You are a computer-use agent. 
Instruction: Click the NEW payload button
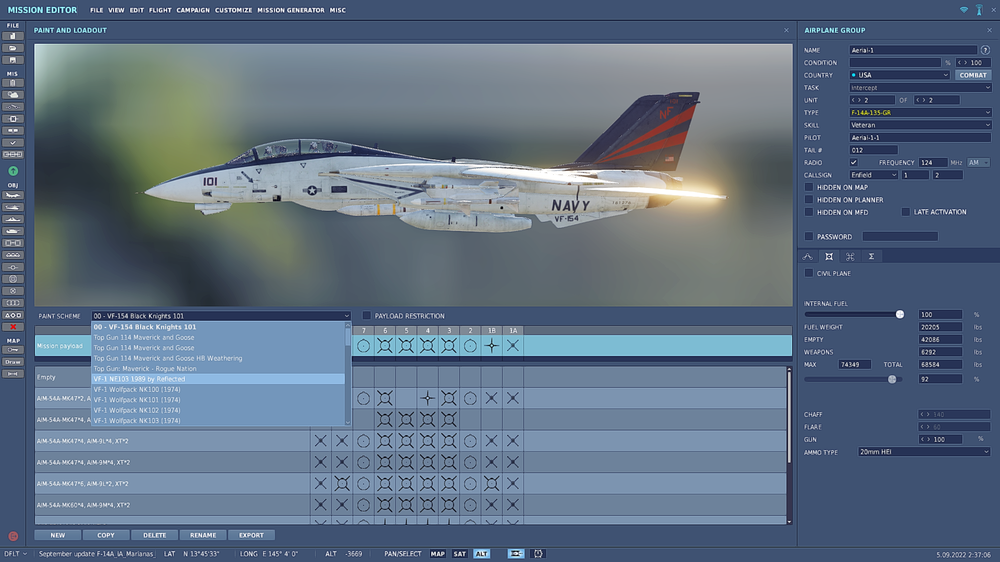click(x=58, y=535)
